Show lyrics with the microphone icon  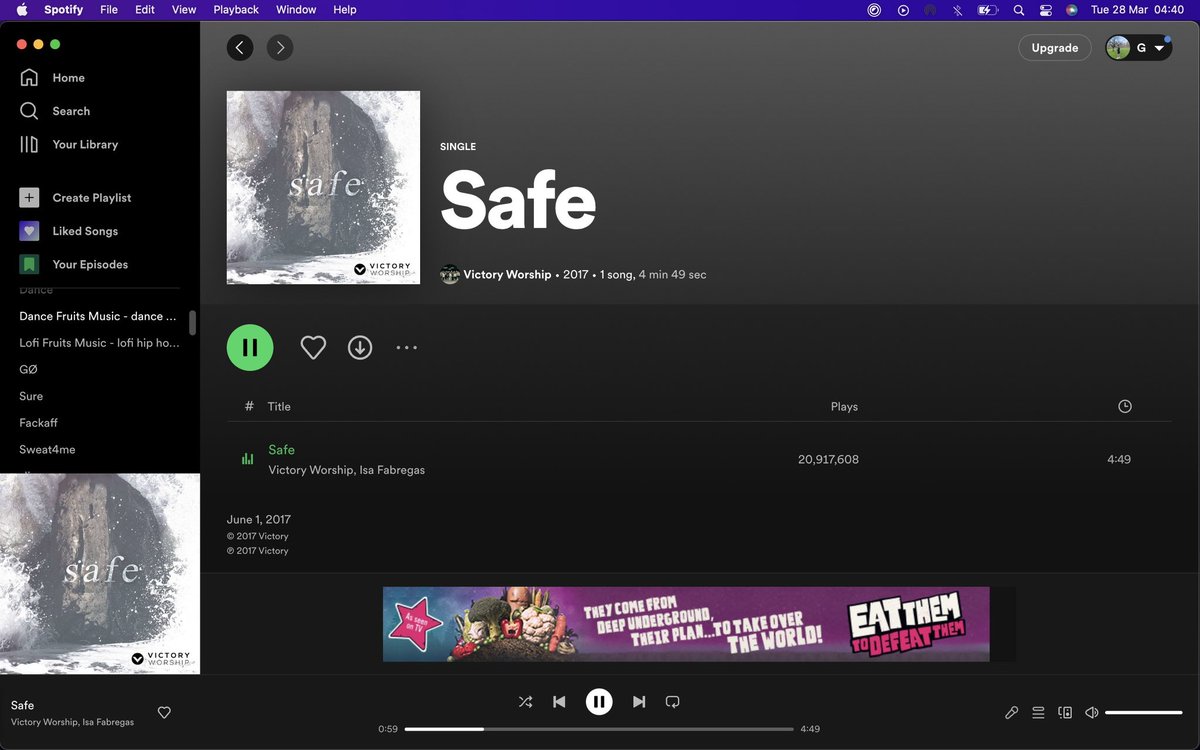1012,713
